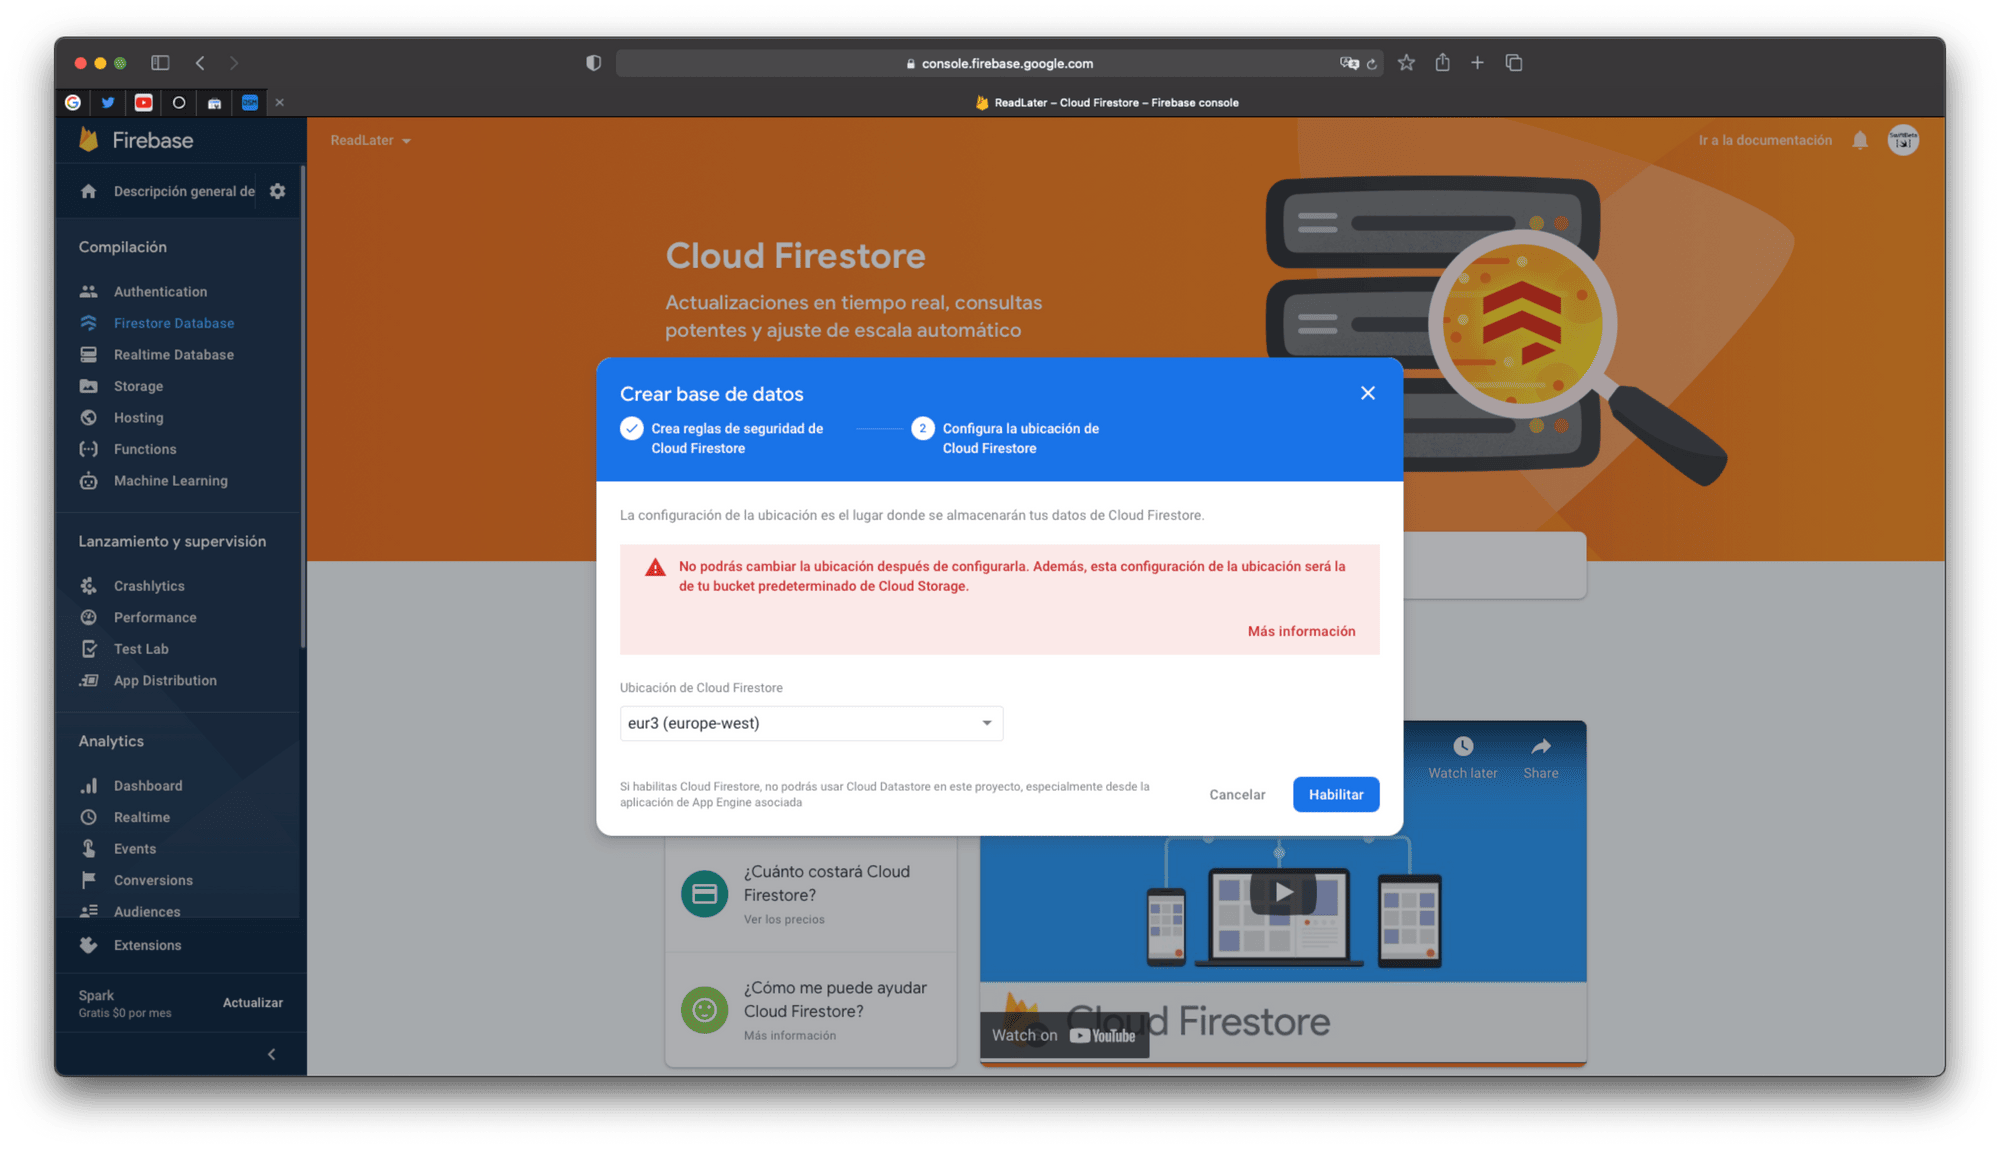The width and height of the screenshot is (2000, 1149).
Task: Open the user account avatar
Action: [1903, 140]
